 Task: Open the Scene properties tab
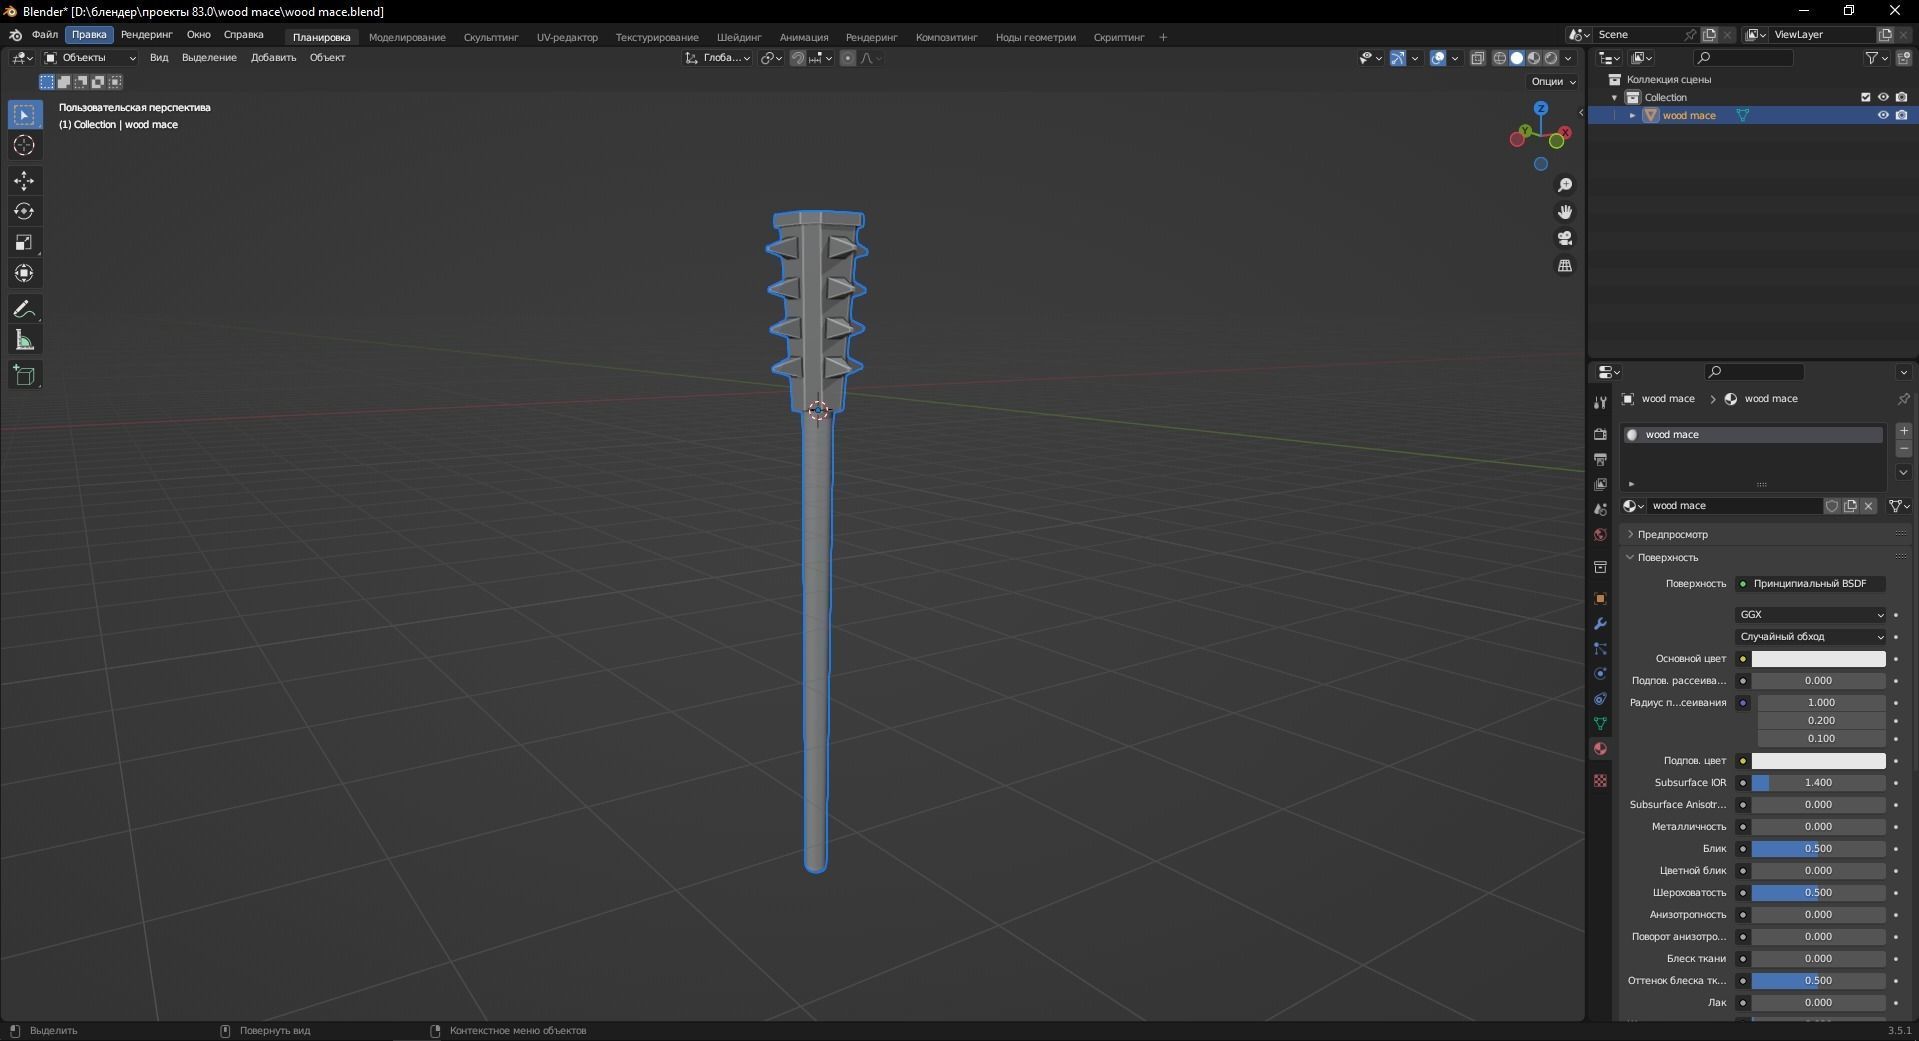pos(1600,509)
